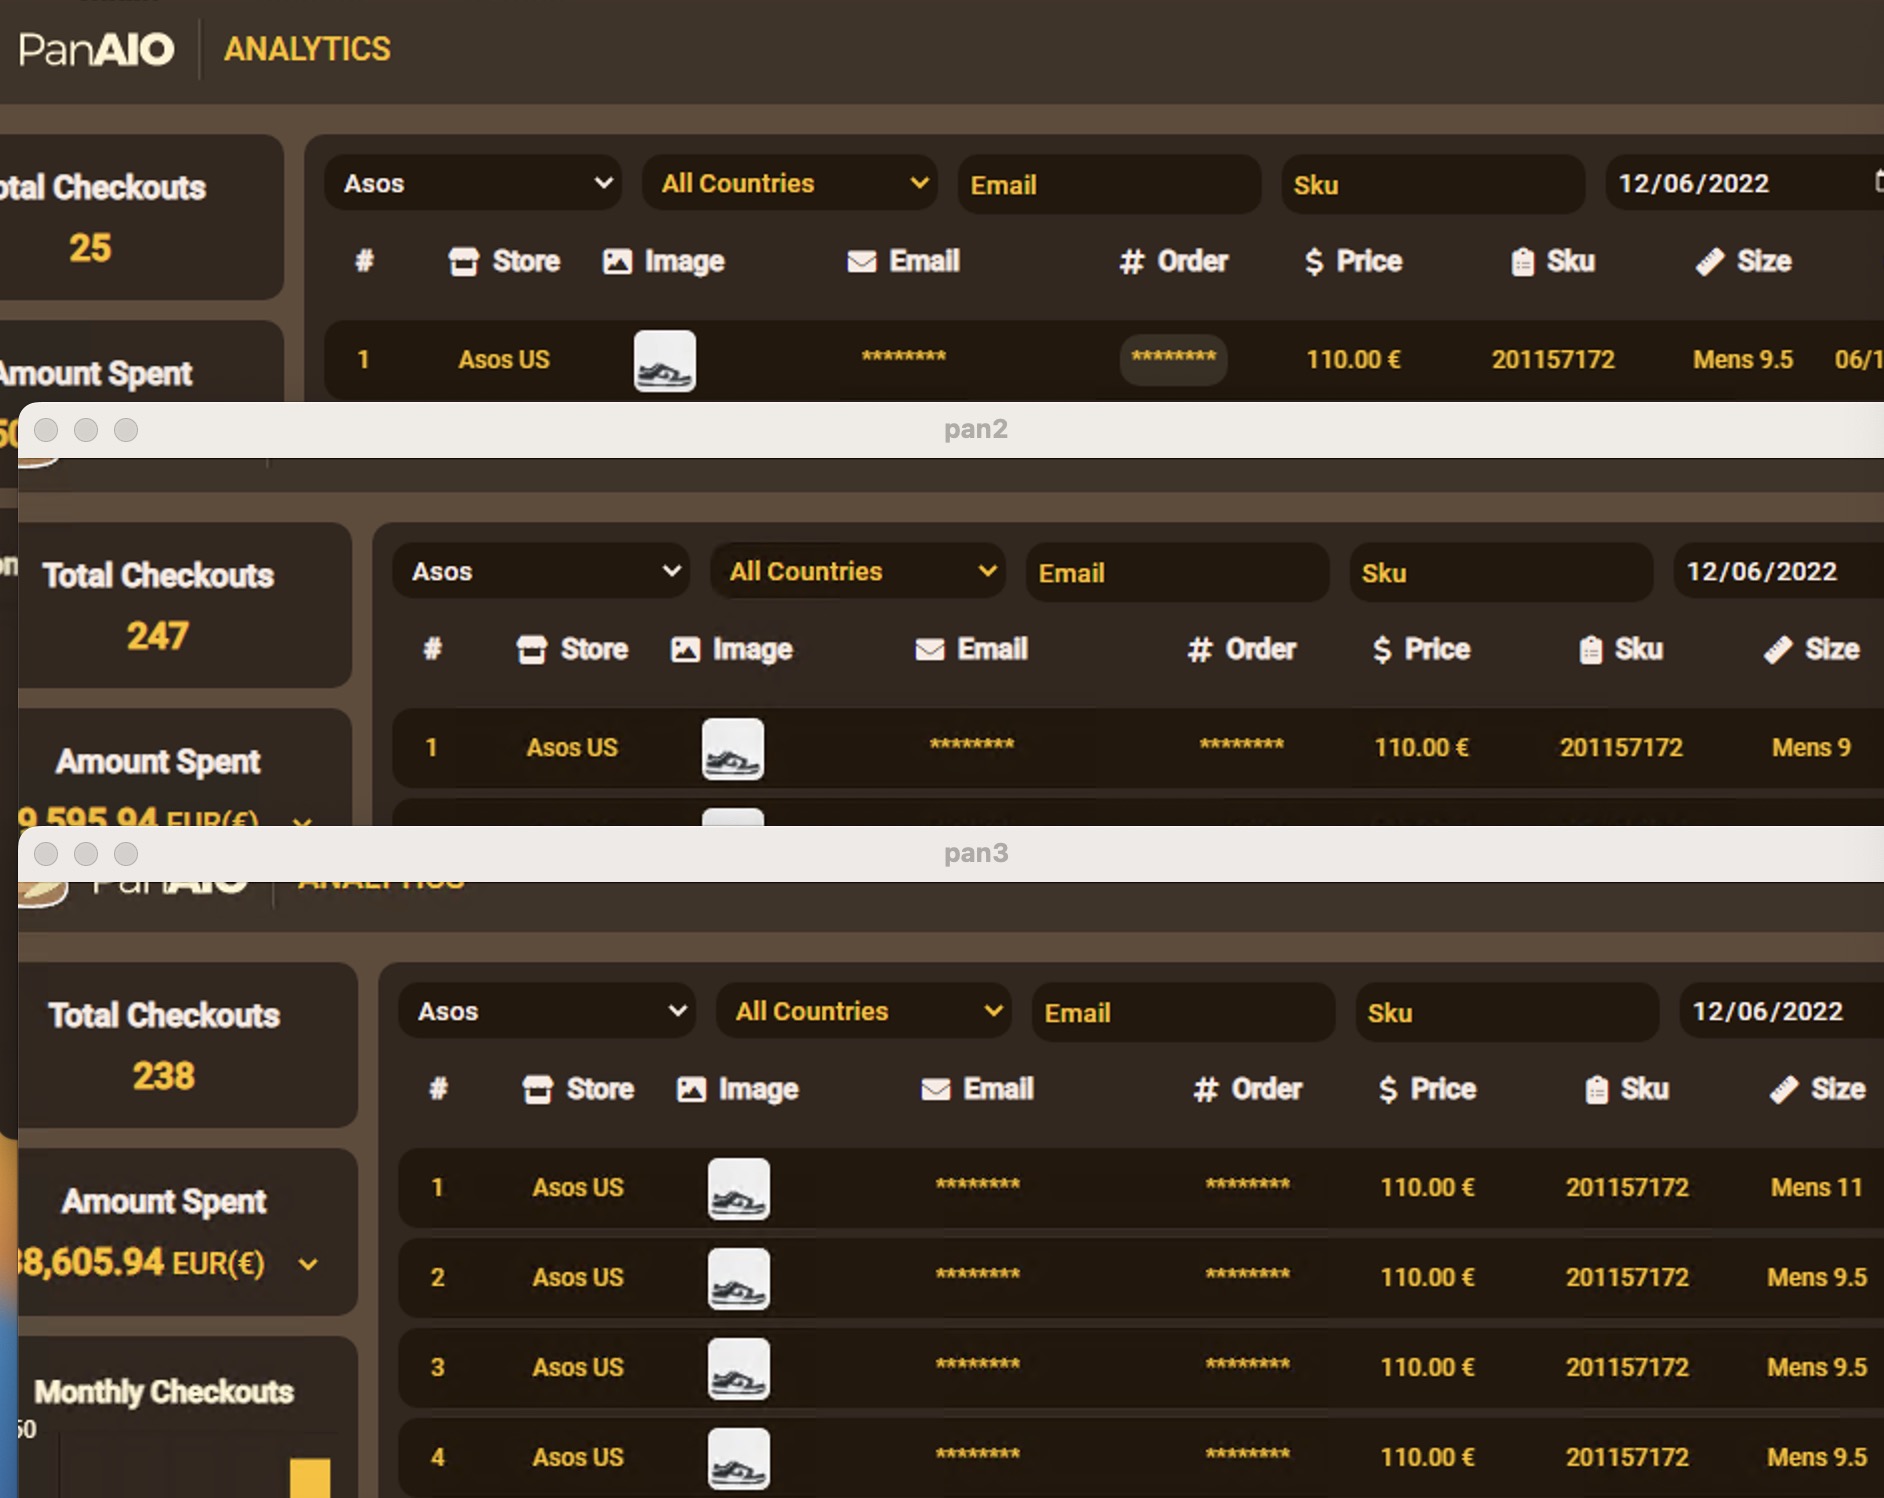
Task: Click the ANALYTICS heading in the top window
Action: click(307, 49)
